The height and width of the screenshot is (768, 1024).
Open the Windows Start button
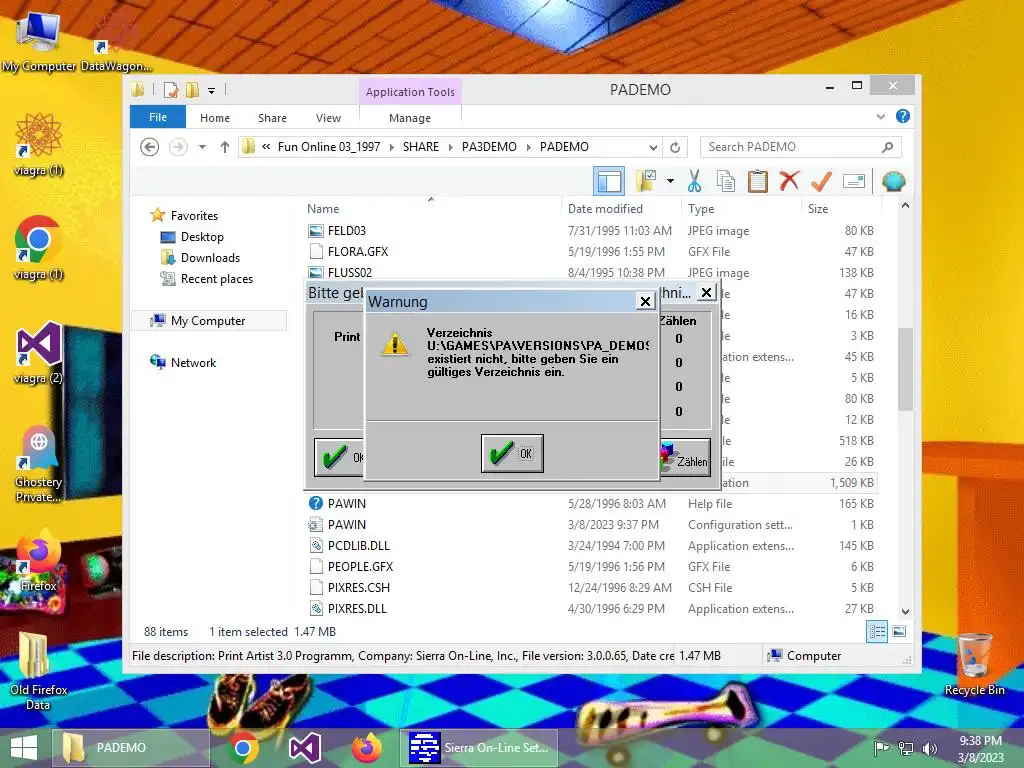24,748
